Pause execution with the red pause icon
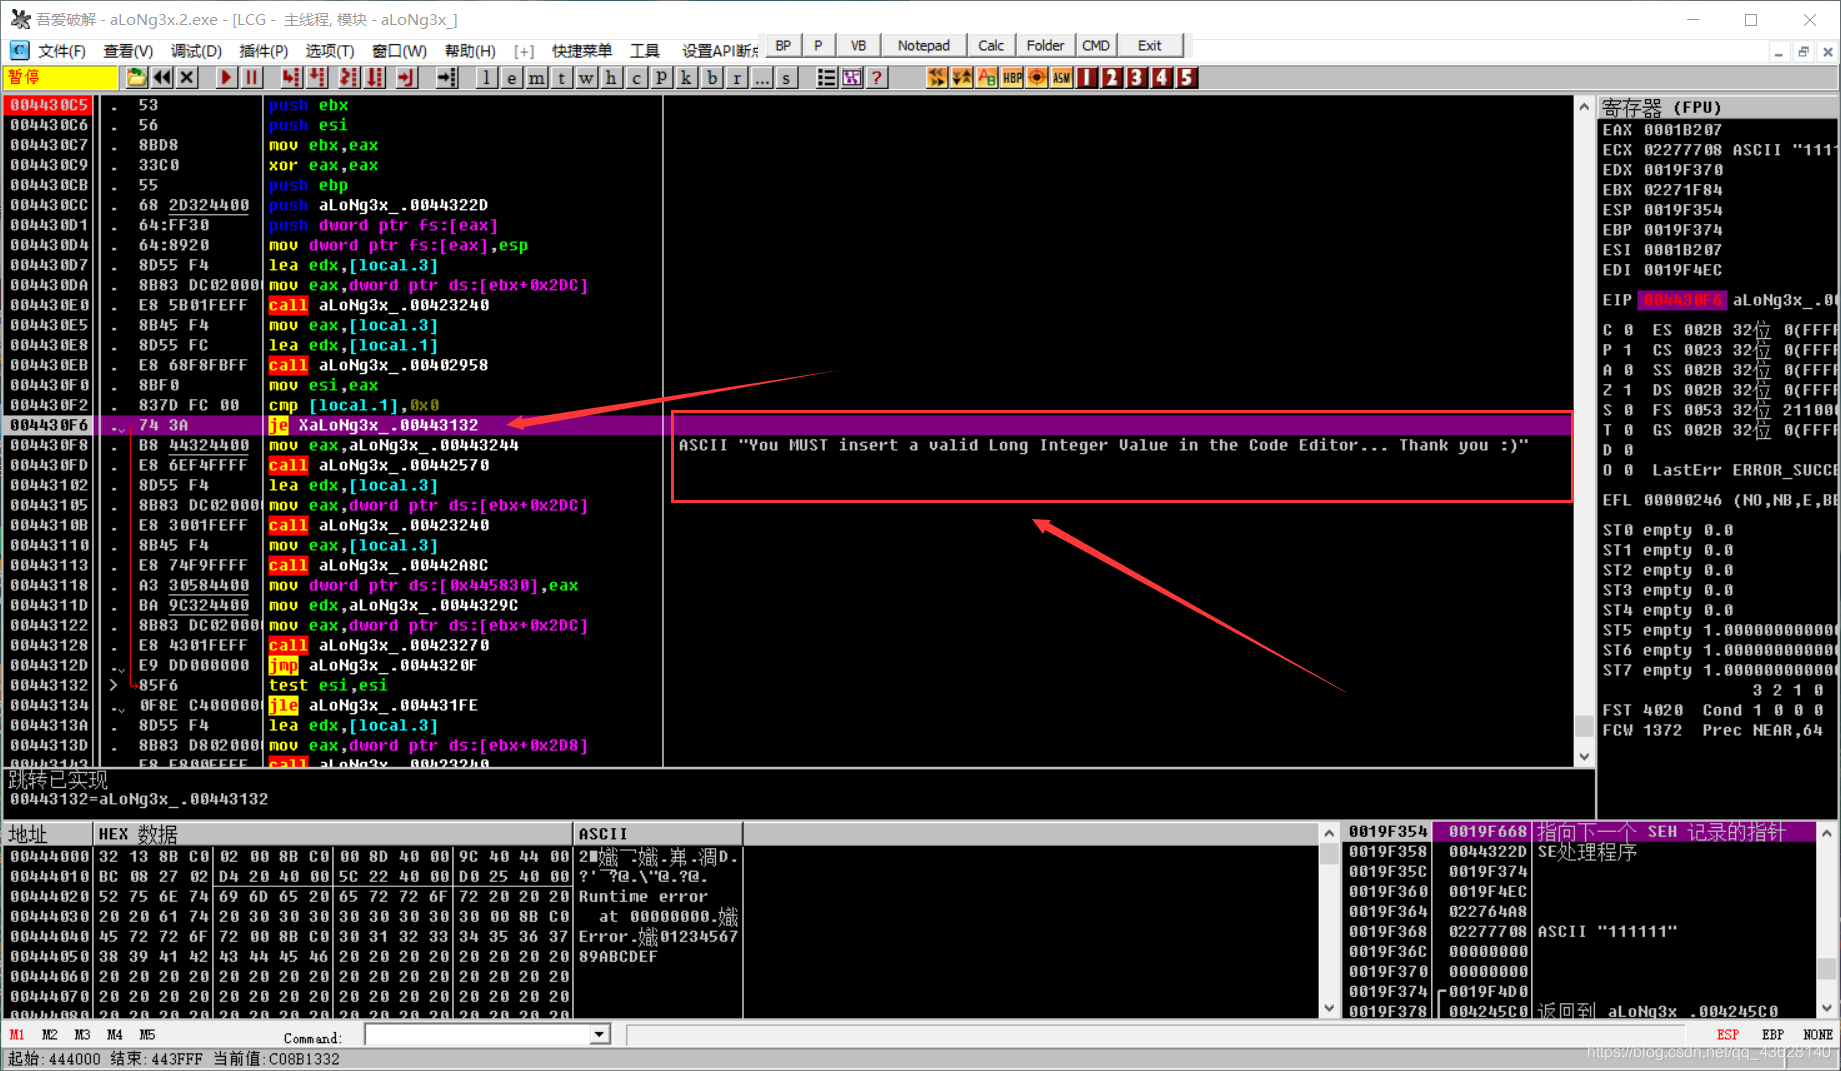Viewport: 1841px width, 1071px height. 251,77
